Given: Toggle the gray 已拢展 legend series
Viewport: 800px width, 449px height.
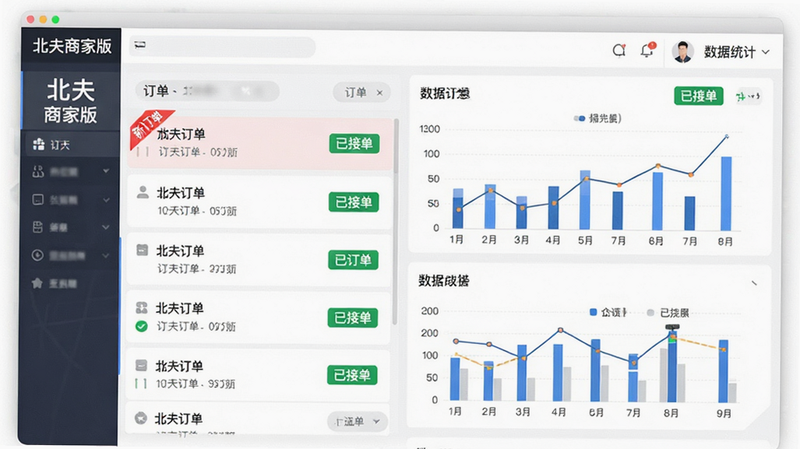Looking at the screenshot, I should (668, 313).
